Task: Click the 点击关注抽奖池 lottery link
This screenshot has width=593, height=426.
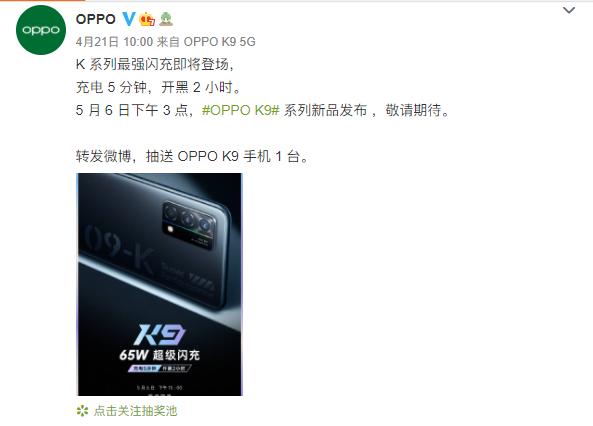Action: coord(135,411)
